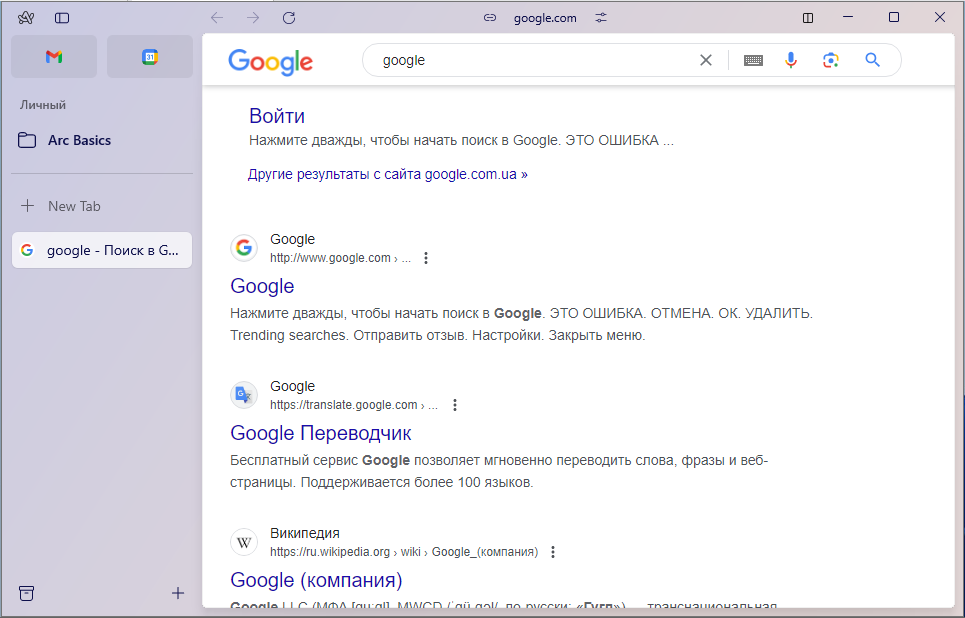Toggle the sidebar with the panel icon
Screen dimensions: 965x618
pyautogui.click(x=62, y=18)
